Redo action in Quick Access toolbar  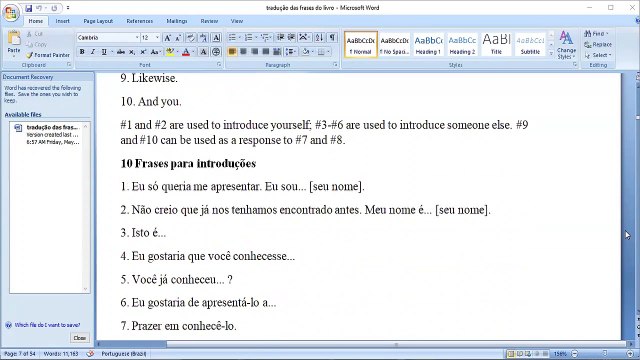coord(54,8)
